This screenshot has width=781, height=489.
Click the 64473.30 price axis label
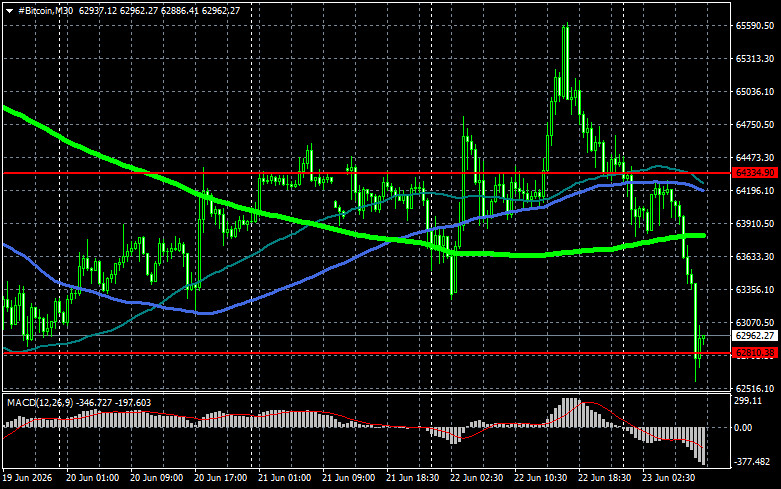click(755, 157)
